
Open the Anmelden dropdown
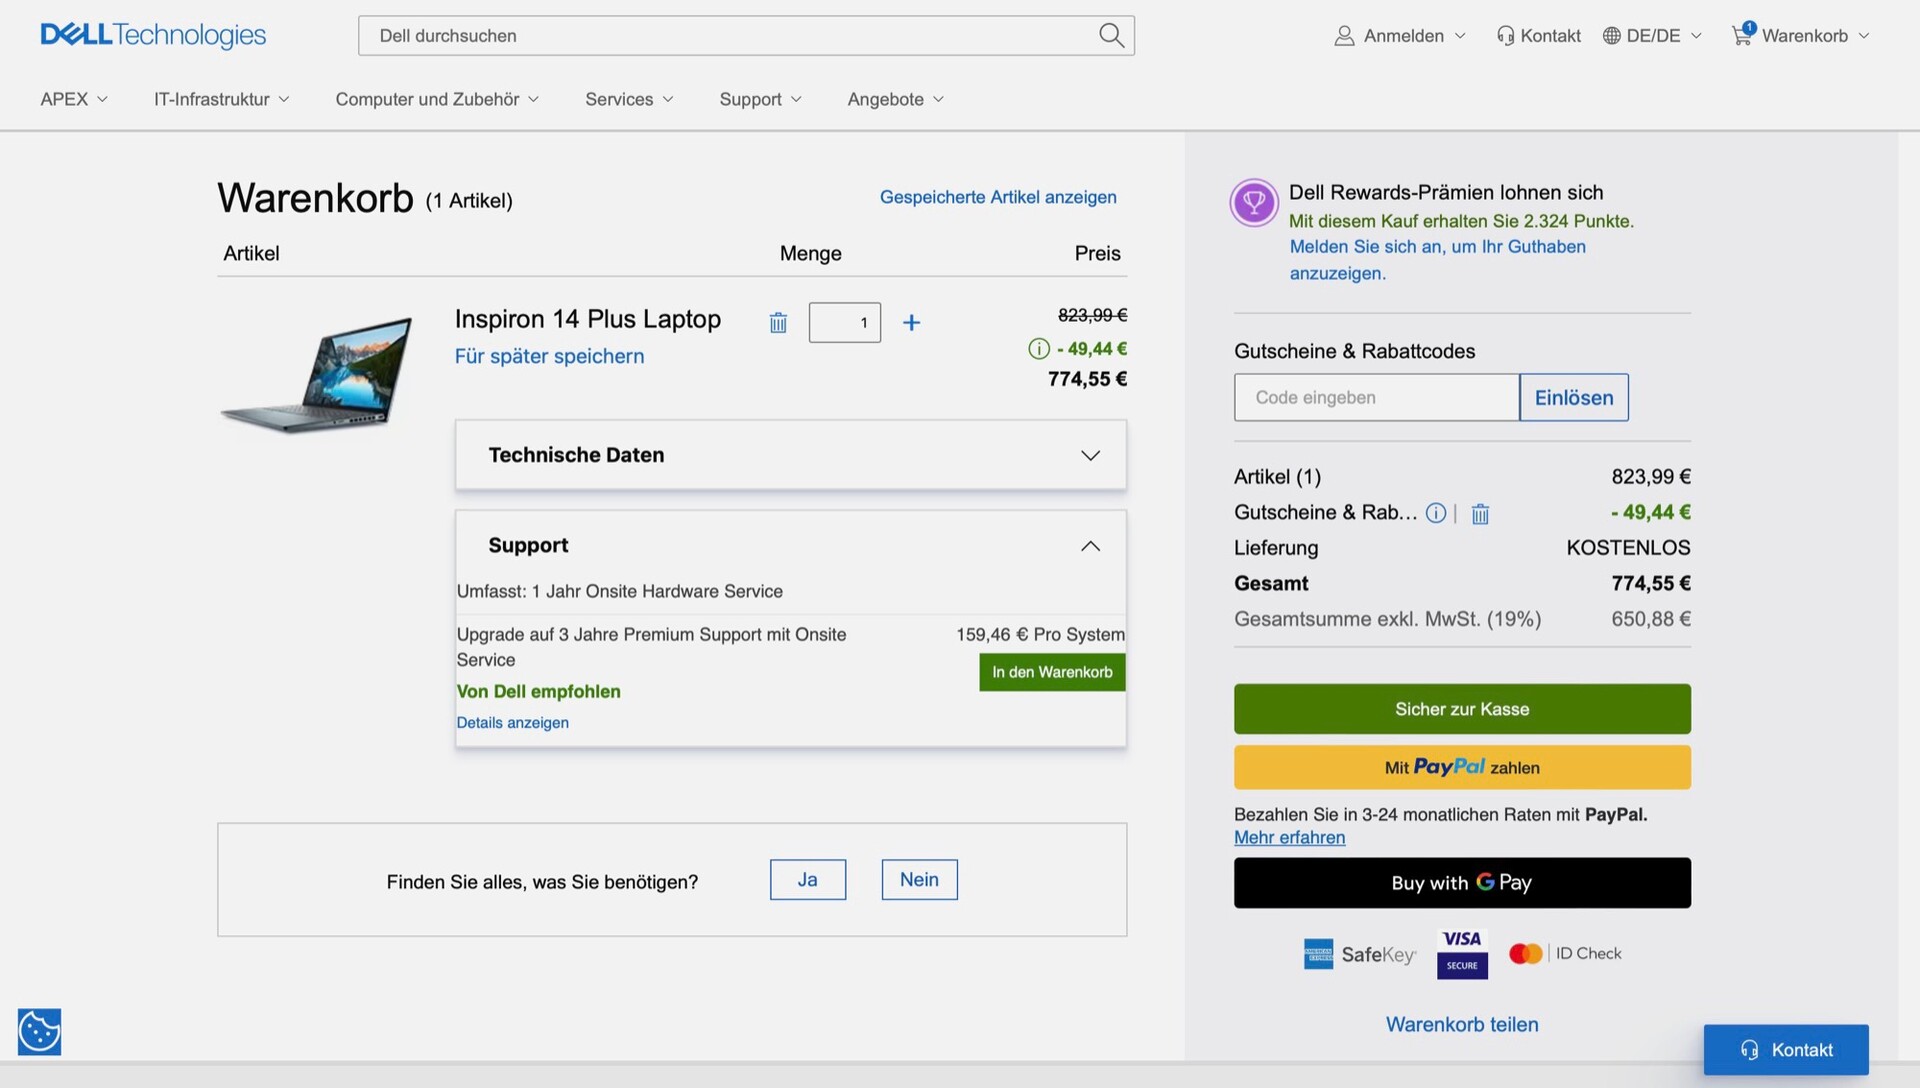pos(1400,36)
